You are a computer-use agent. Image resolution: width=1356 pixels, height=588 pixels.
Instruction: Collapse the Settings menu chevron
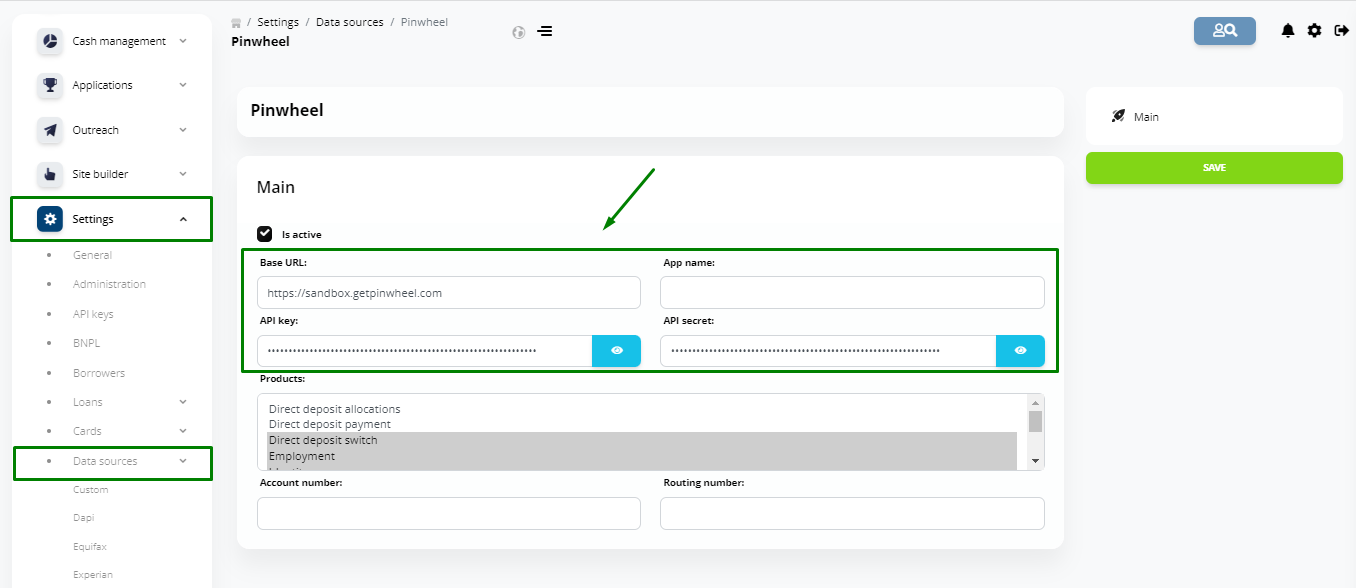pyautogui.click(x=183, y=219)
